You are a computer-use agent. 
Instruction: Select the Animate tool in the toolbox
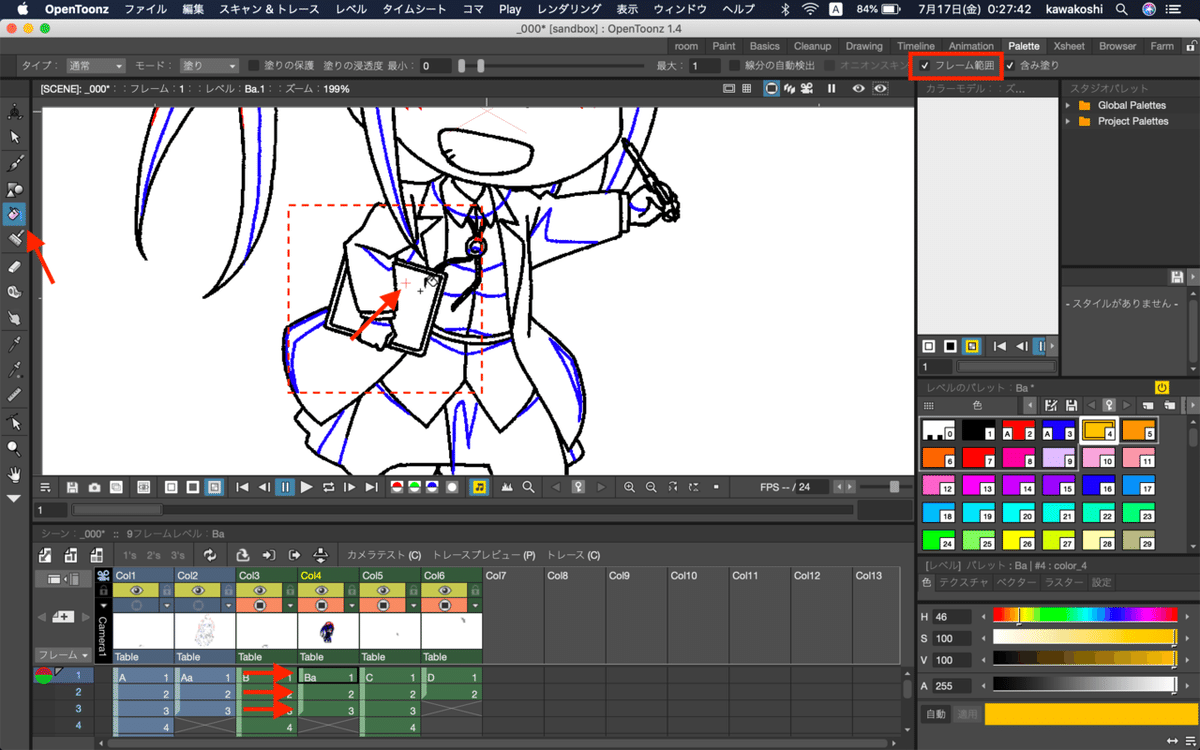pos(15,111)
